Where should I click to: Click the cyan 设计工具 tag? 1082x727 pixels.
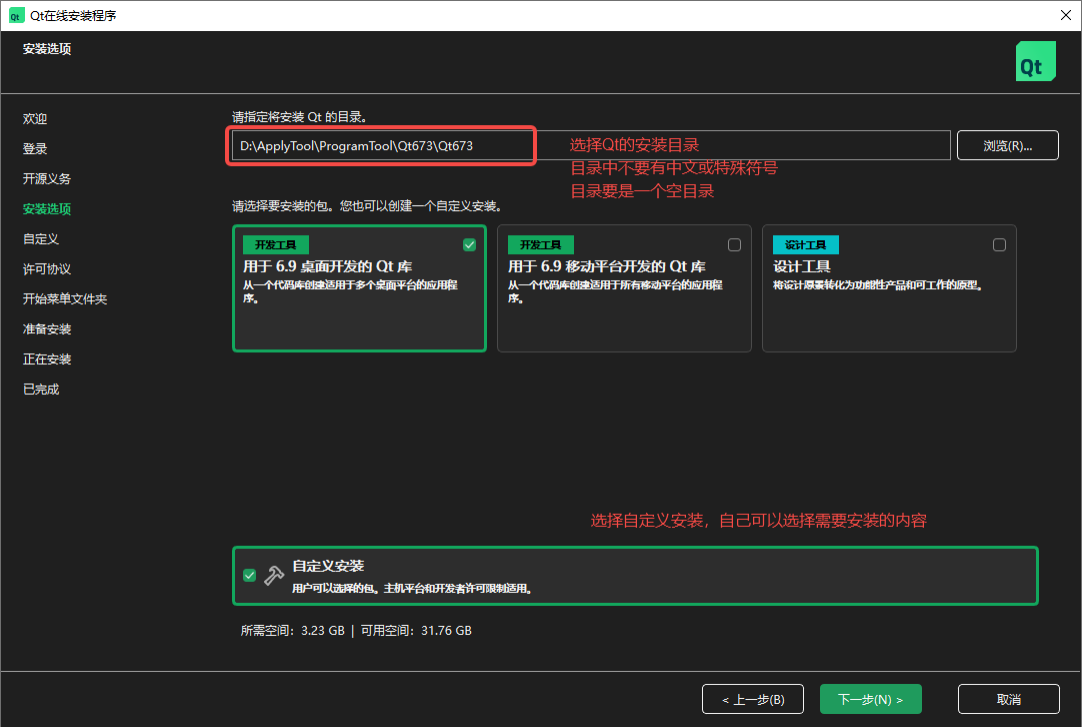point(805,245)
